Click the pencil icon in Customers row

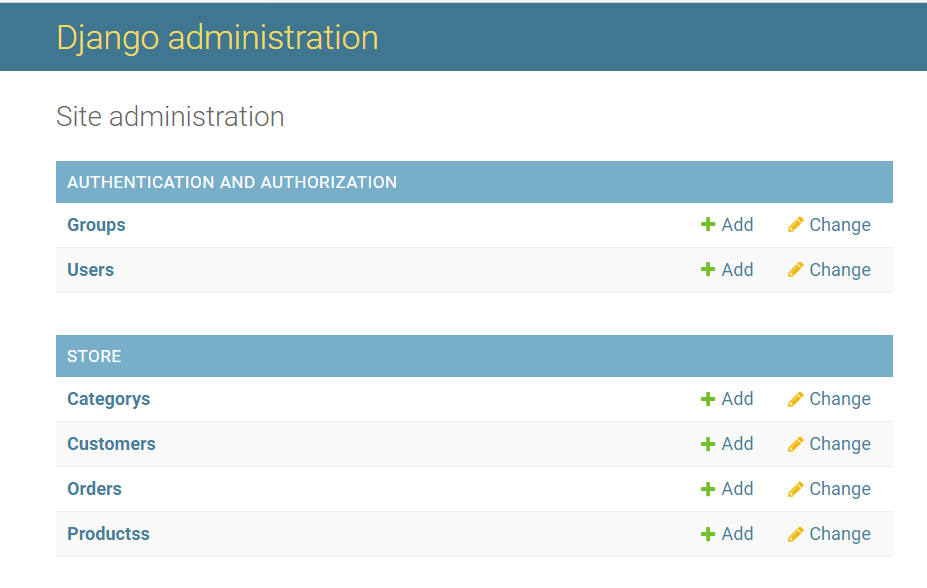[795, 444]
